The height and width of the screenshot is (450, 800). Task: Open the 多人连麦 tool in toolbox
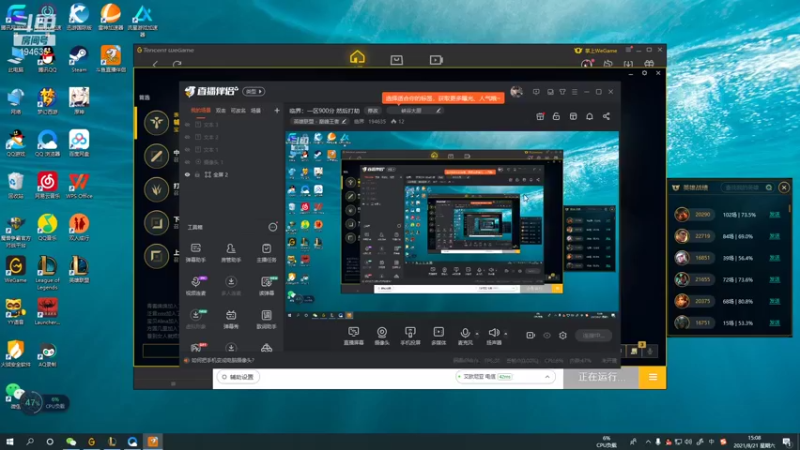pyautogui.click(x=231, y=286)
